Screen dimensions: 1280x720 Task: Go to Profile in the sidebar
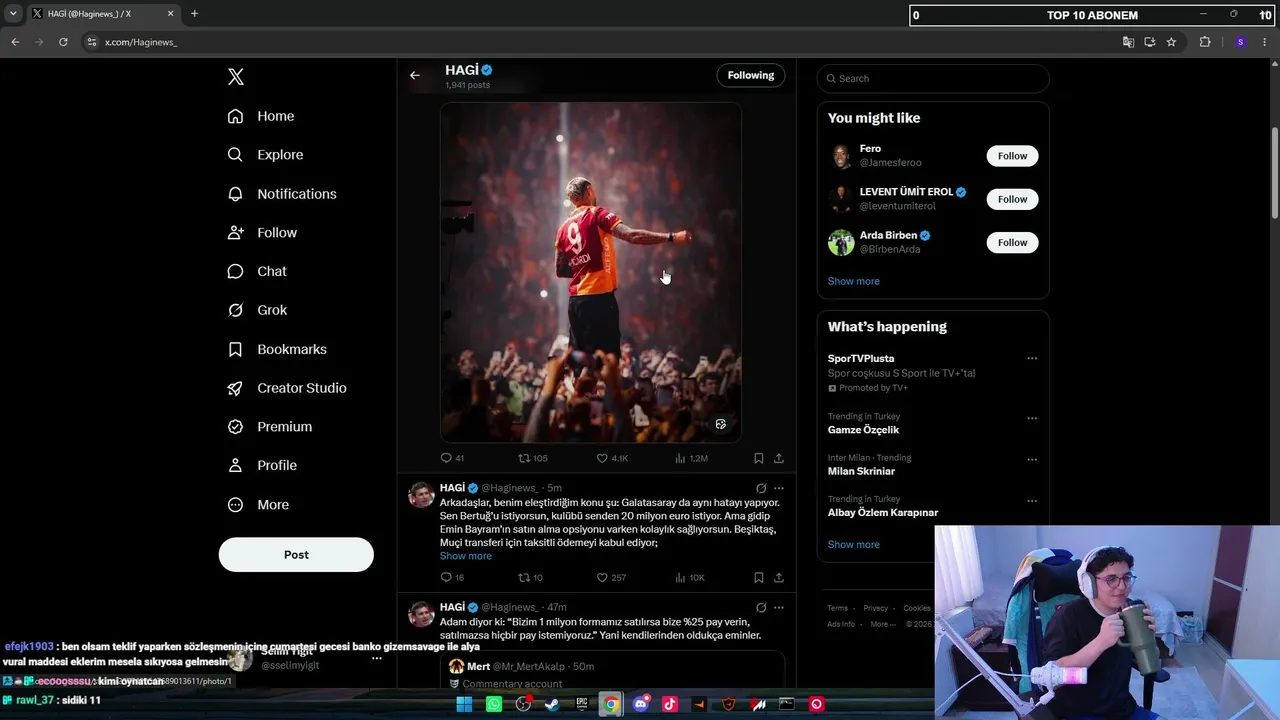coord(262,465)
